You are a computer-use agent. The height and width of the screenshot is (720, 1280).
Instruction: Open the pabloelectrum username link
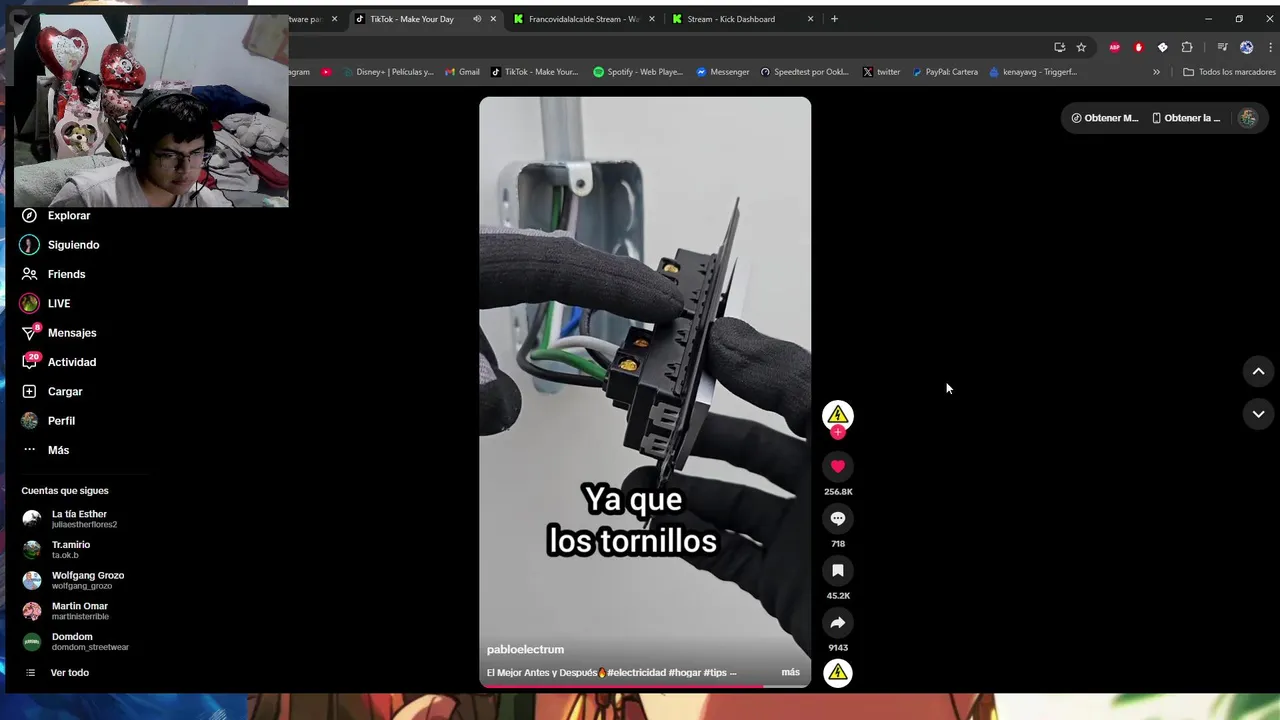[x=525, y=650]
